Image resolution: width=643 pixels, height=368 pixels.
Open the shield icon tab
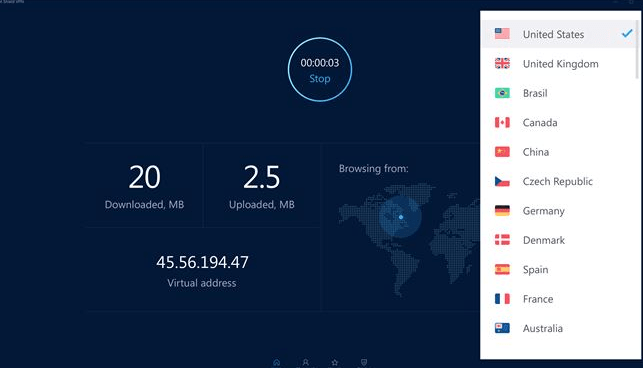coord(364,362)
